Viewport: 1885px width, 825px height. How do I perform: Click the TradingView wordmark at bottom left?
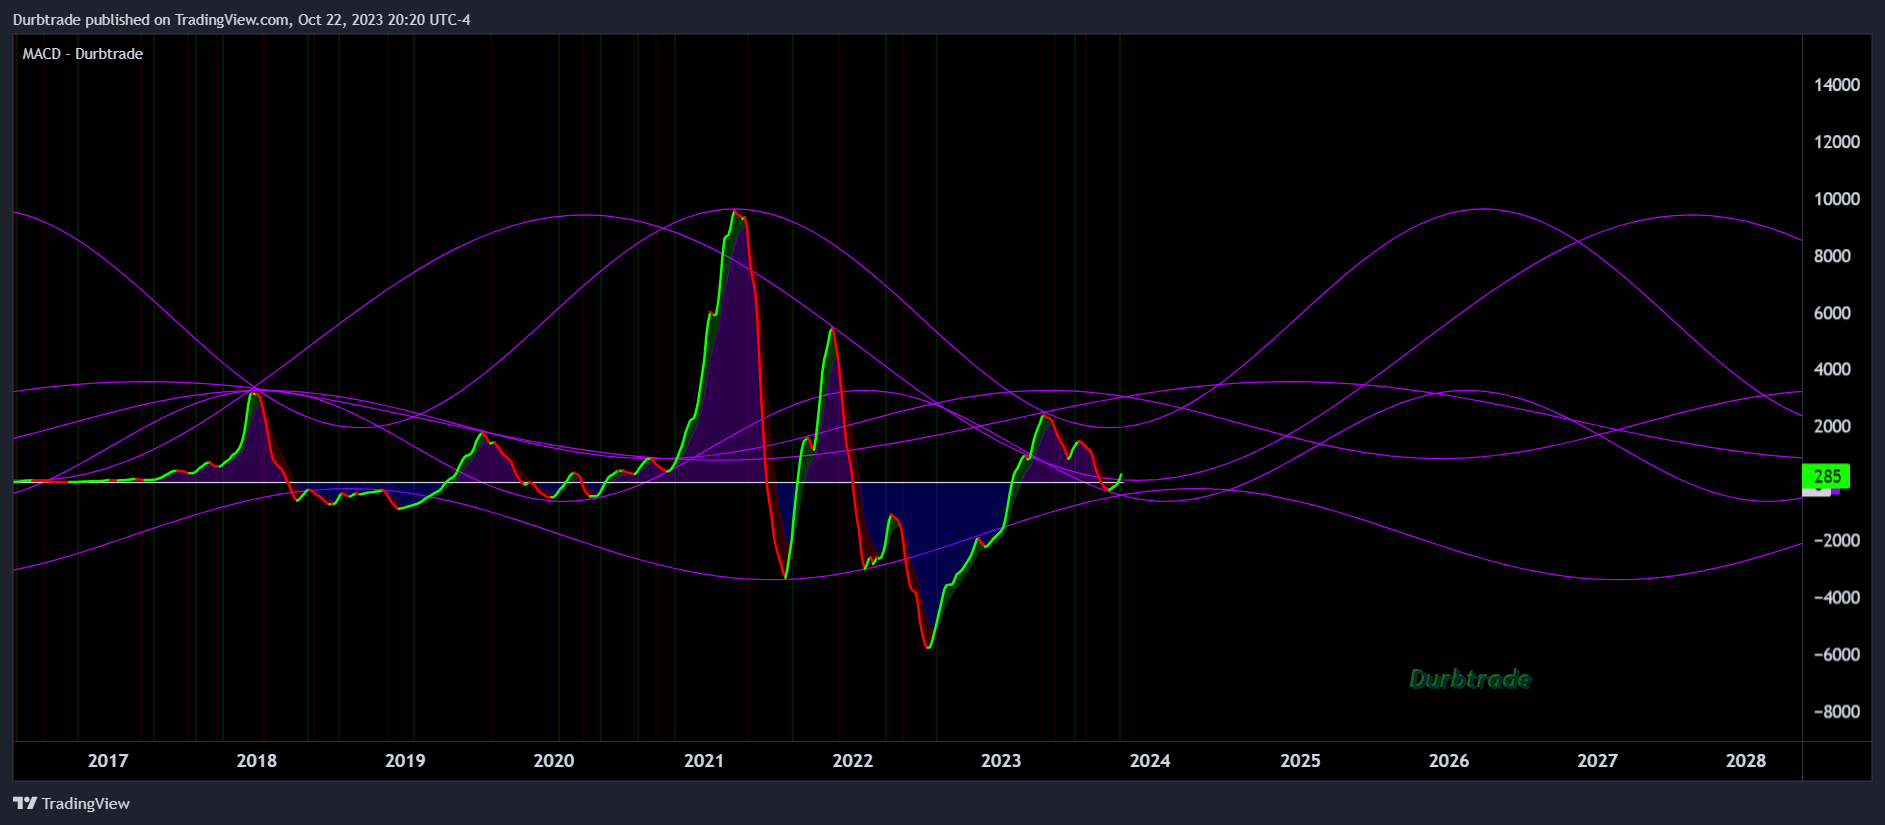point(86,804)
